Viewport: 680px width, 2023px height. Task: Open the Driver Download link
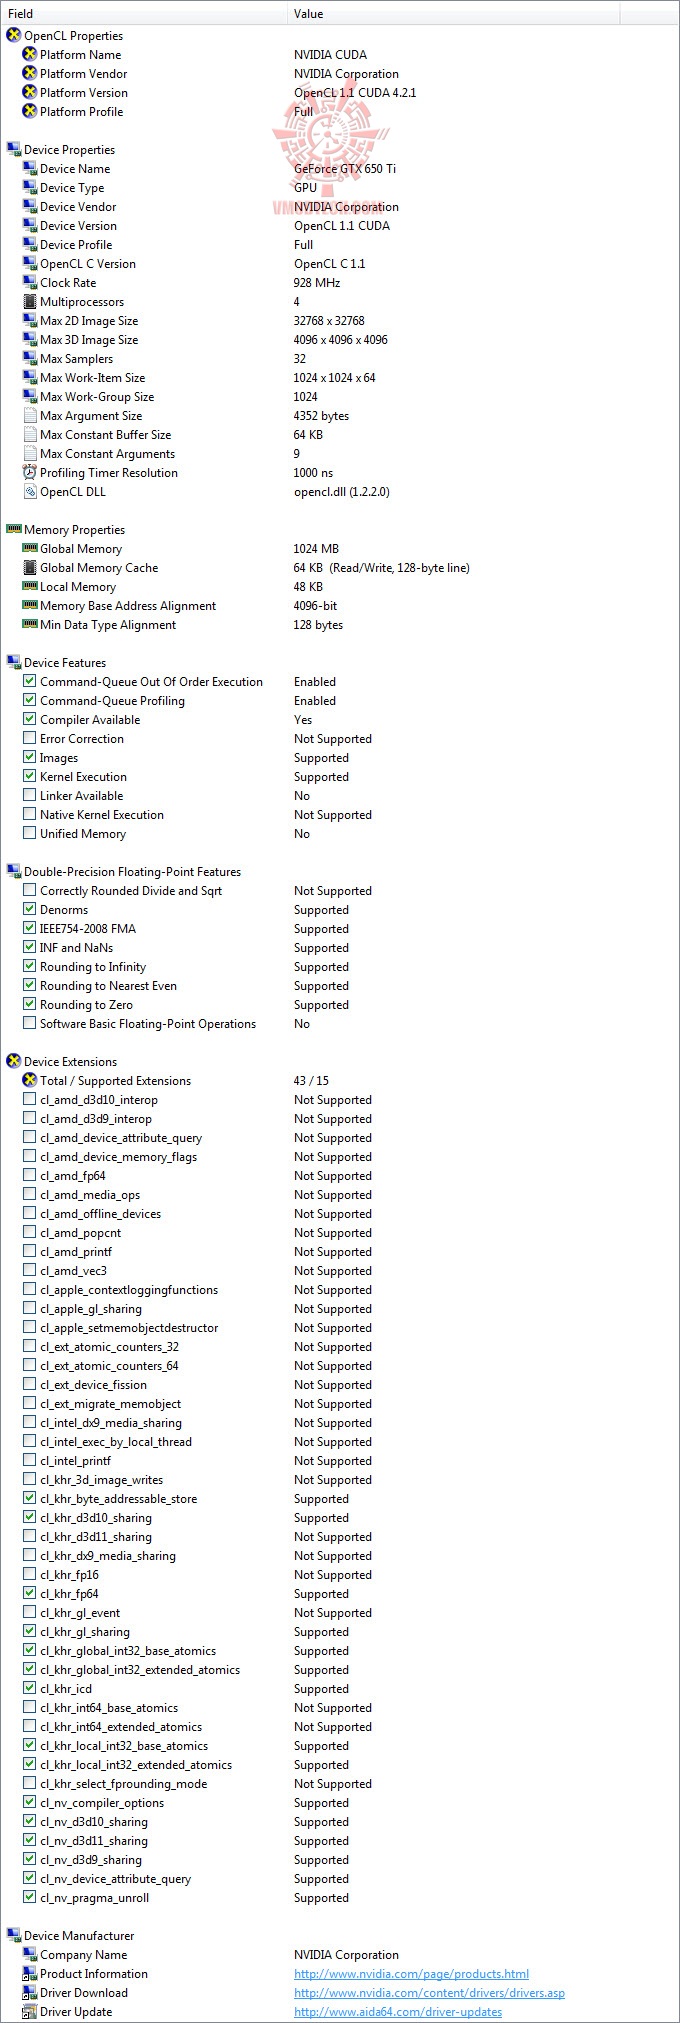click(429, 1993)
